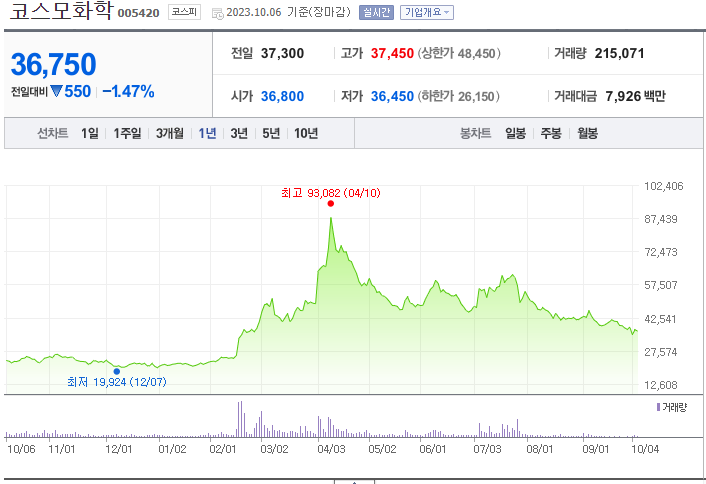
Task: Select the 3개월 line chart tab
Action: [x=170, y=133]
